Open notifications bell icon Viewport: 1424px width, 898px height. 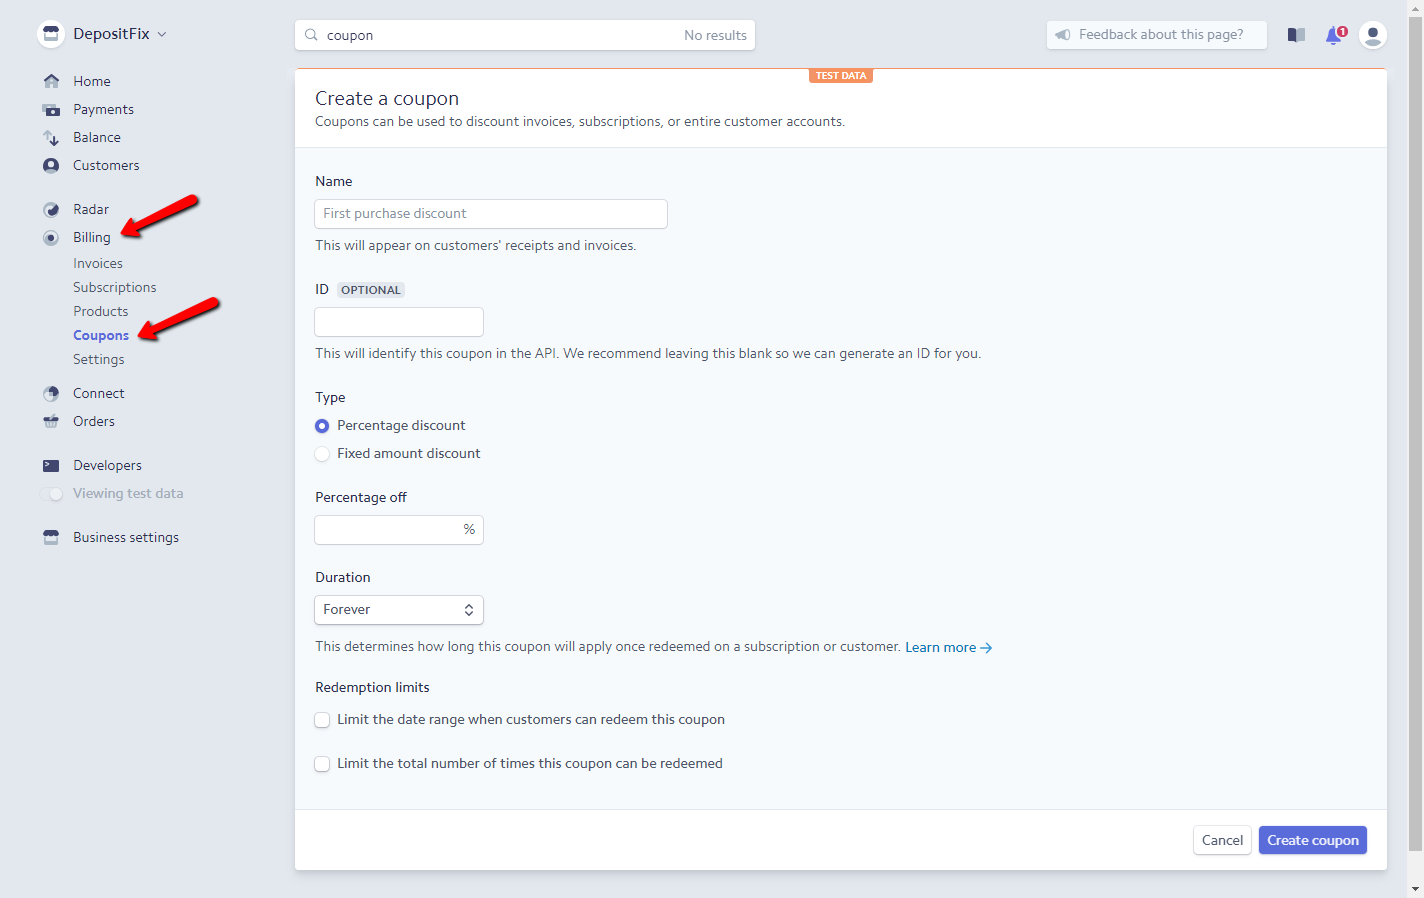(x=1335, y=35)
